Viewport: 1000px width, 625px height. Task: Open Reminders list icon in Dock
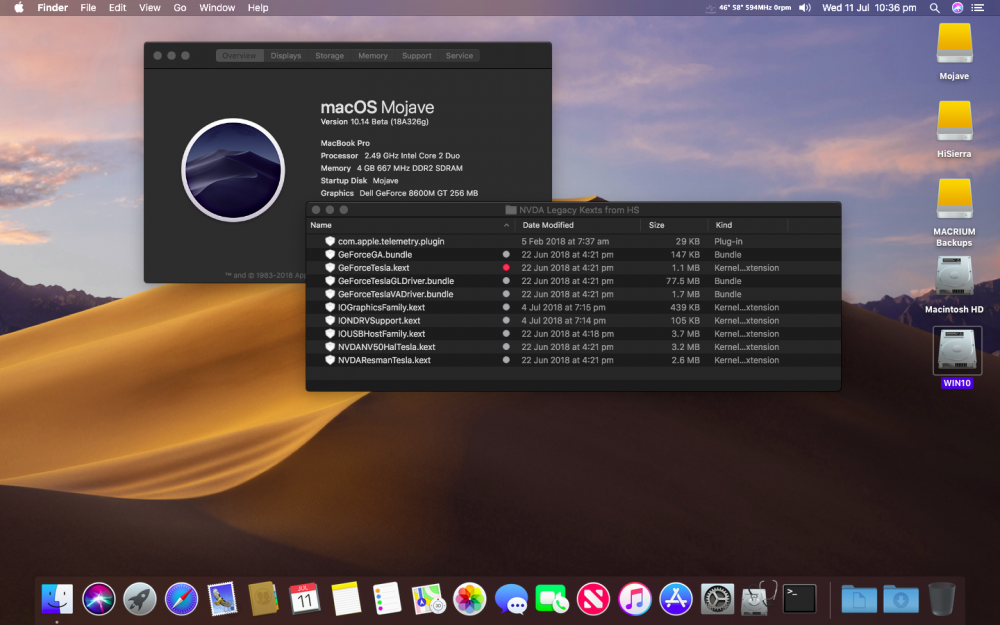coord(387,599)
